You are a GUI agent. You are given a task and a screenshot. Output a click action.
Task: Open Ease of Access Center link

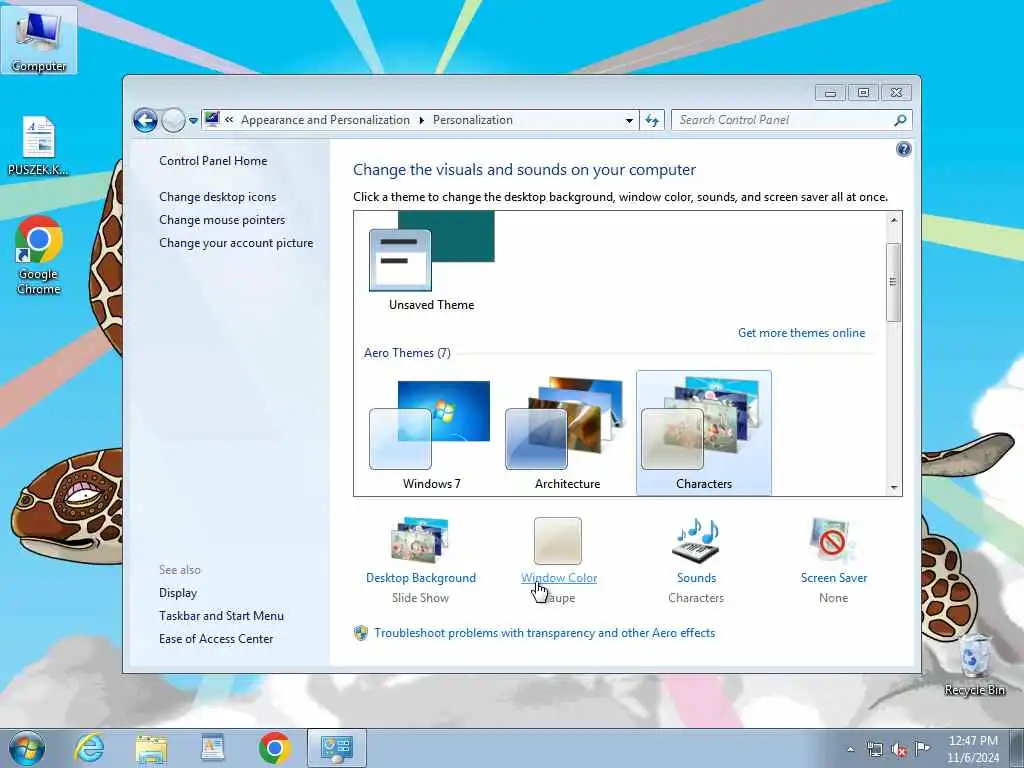[x=216, y=639]
